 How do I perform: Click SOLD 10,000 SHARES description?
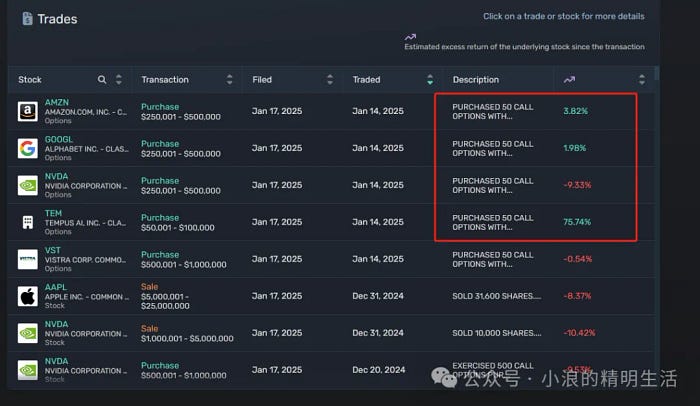coord(497,333)
